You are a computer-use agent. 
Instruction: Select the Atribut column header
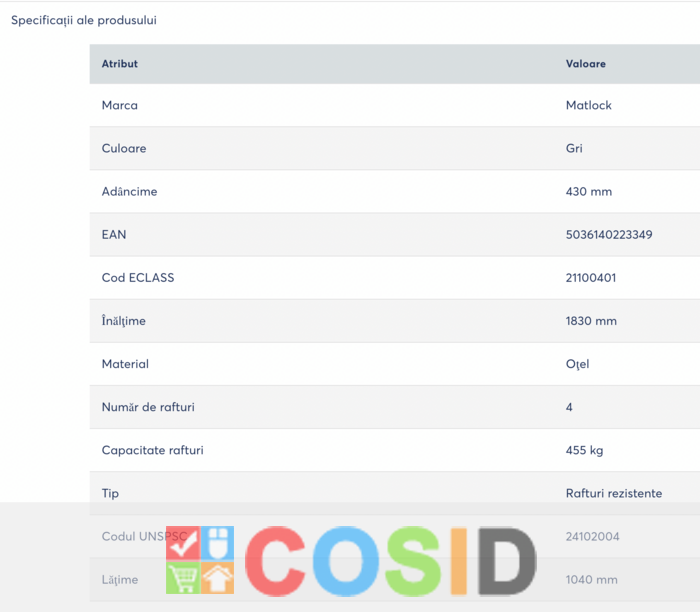(120, 64)
